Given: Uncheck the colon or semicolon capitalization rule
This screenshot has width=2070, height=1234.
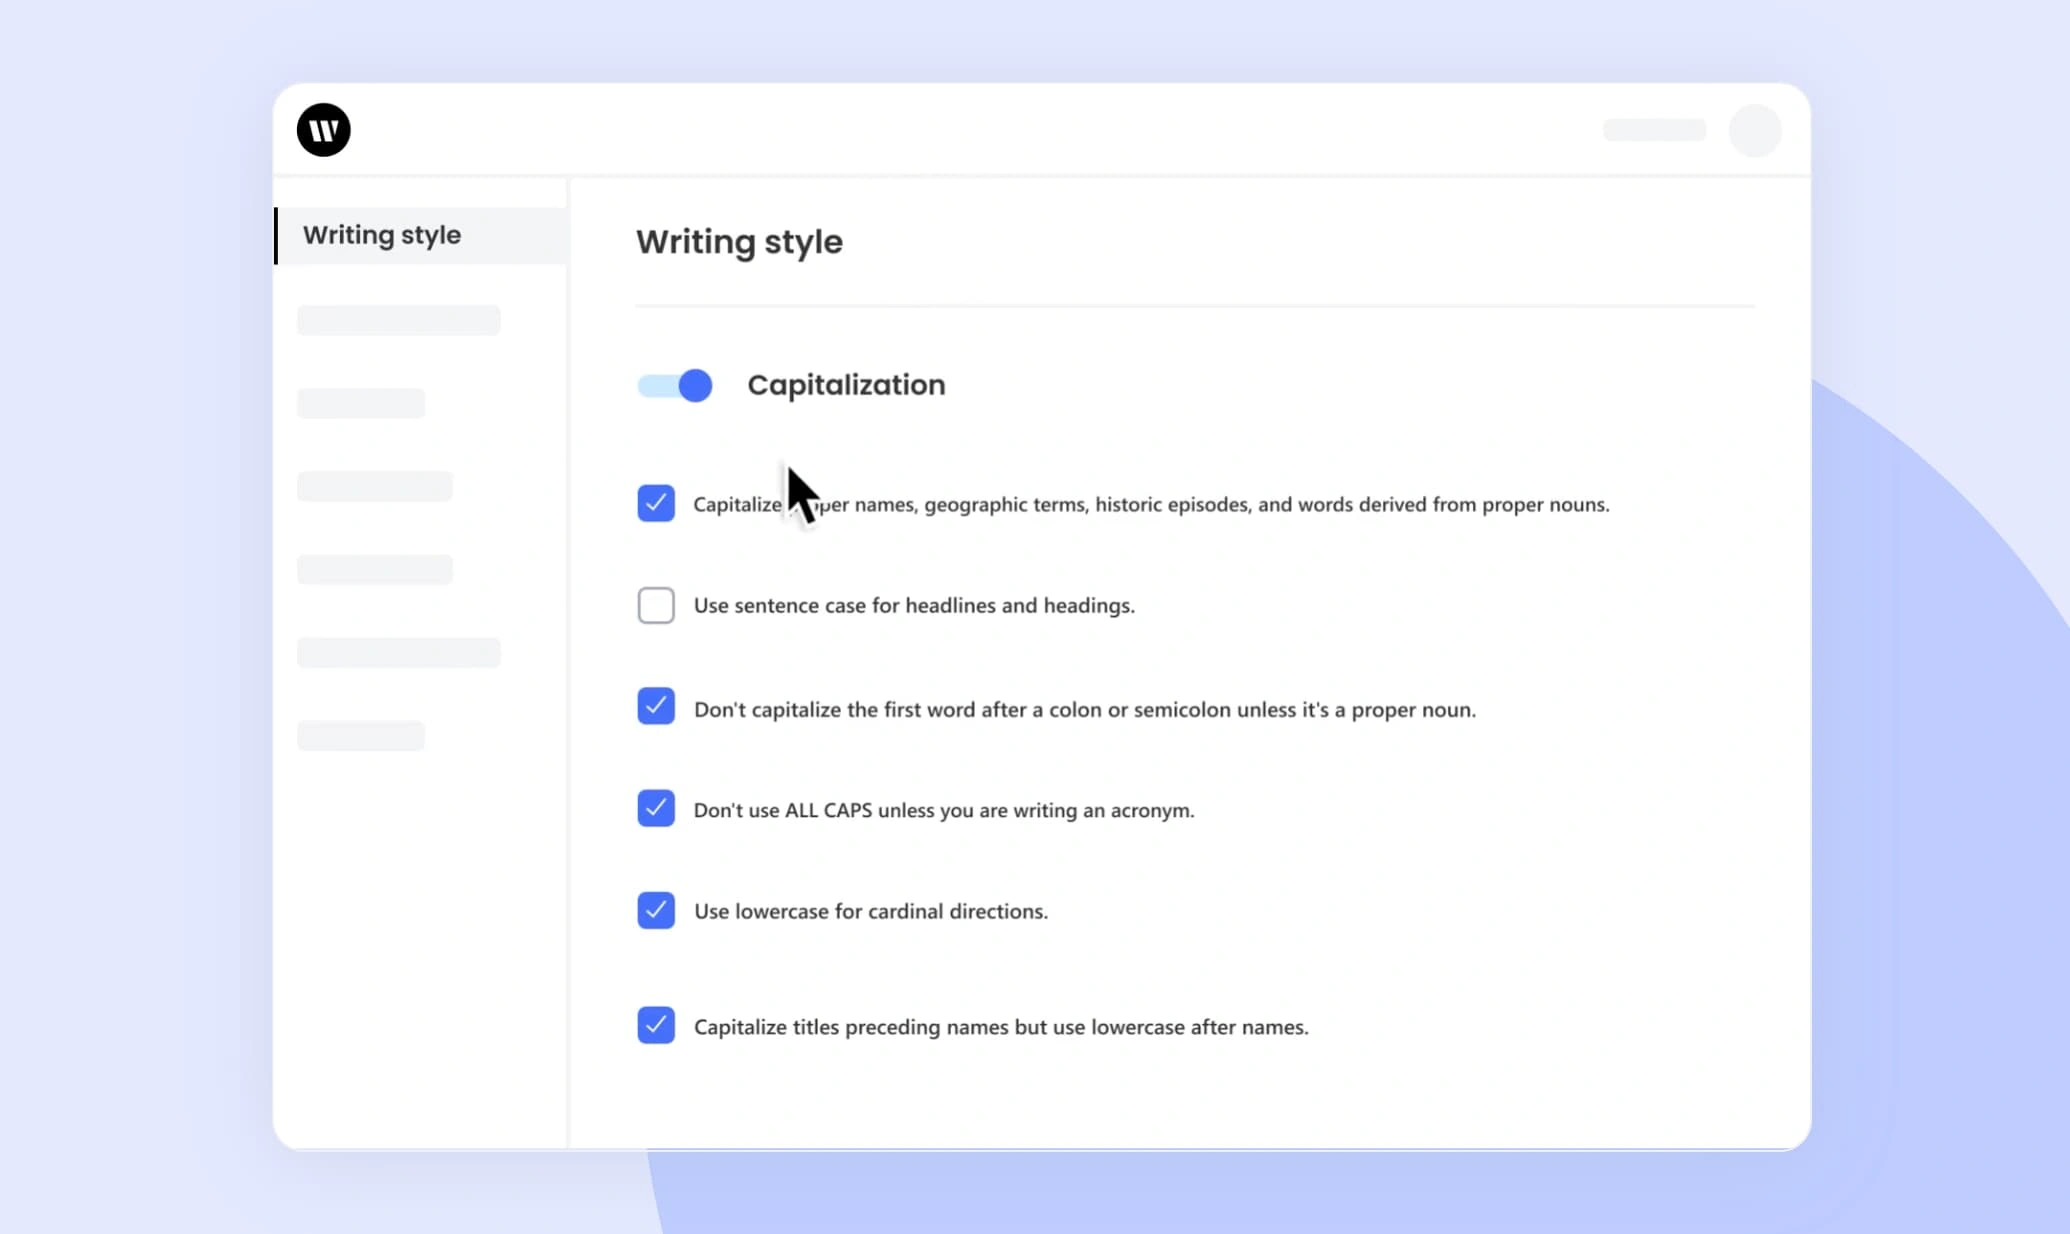Looking at the screenshot, I should pos(656,707).
